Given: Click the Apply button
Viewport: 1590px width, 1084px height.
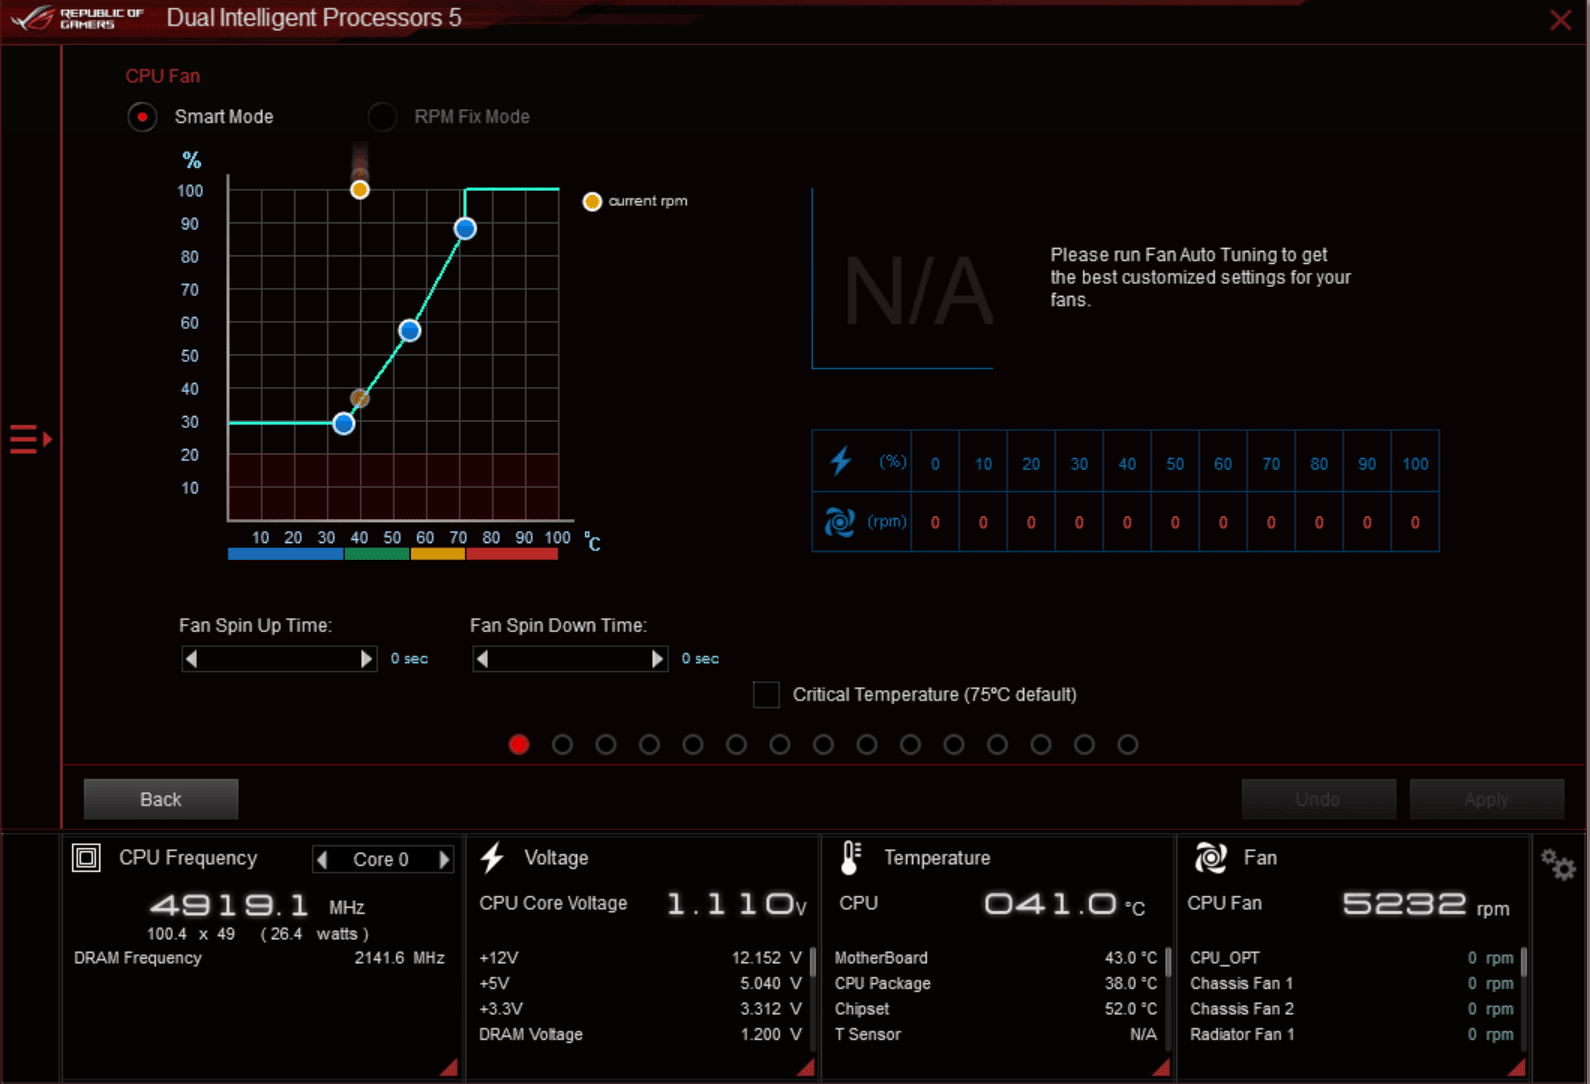Looking at the screenshot, I should [x=1486, y=800].
